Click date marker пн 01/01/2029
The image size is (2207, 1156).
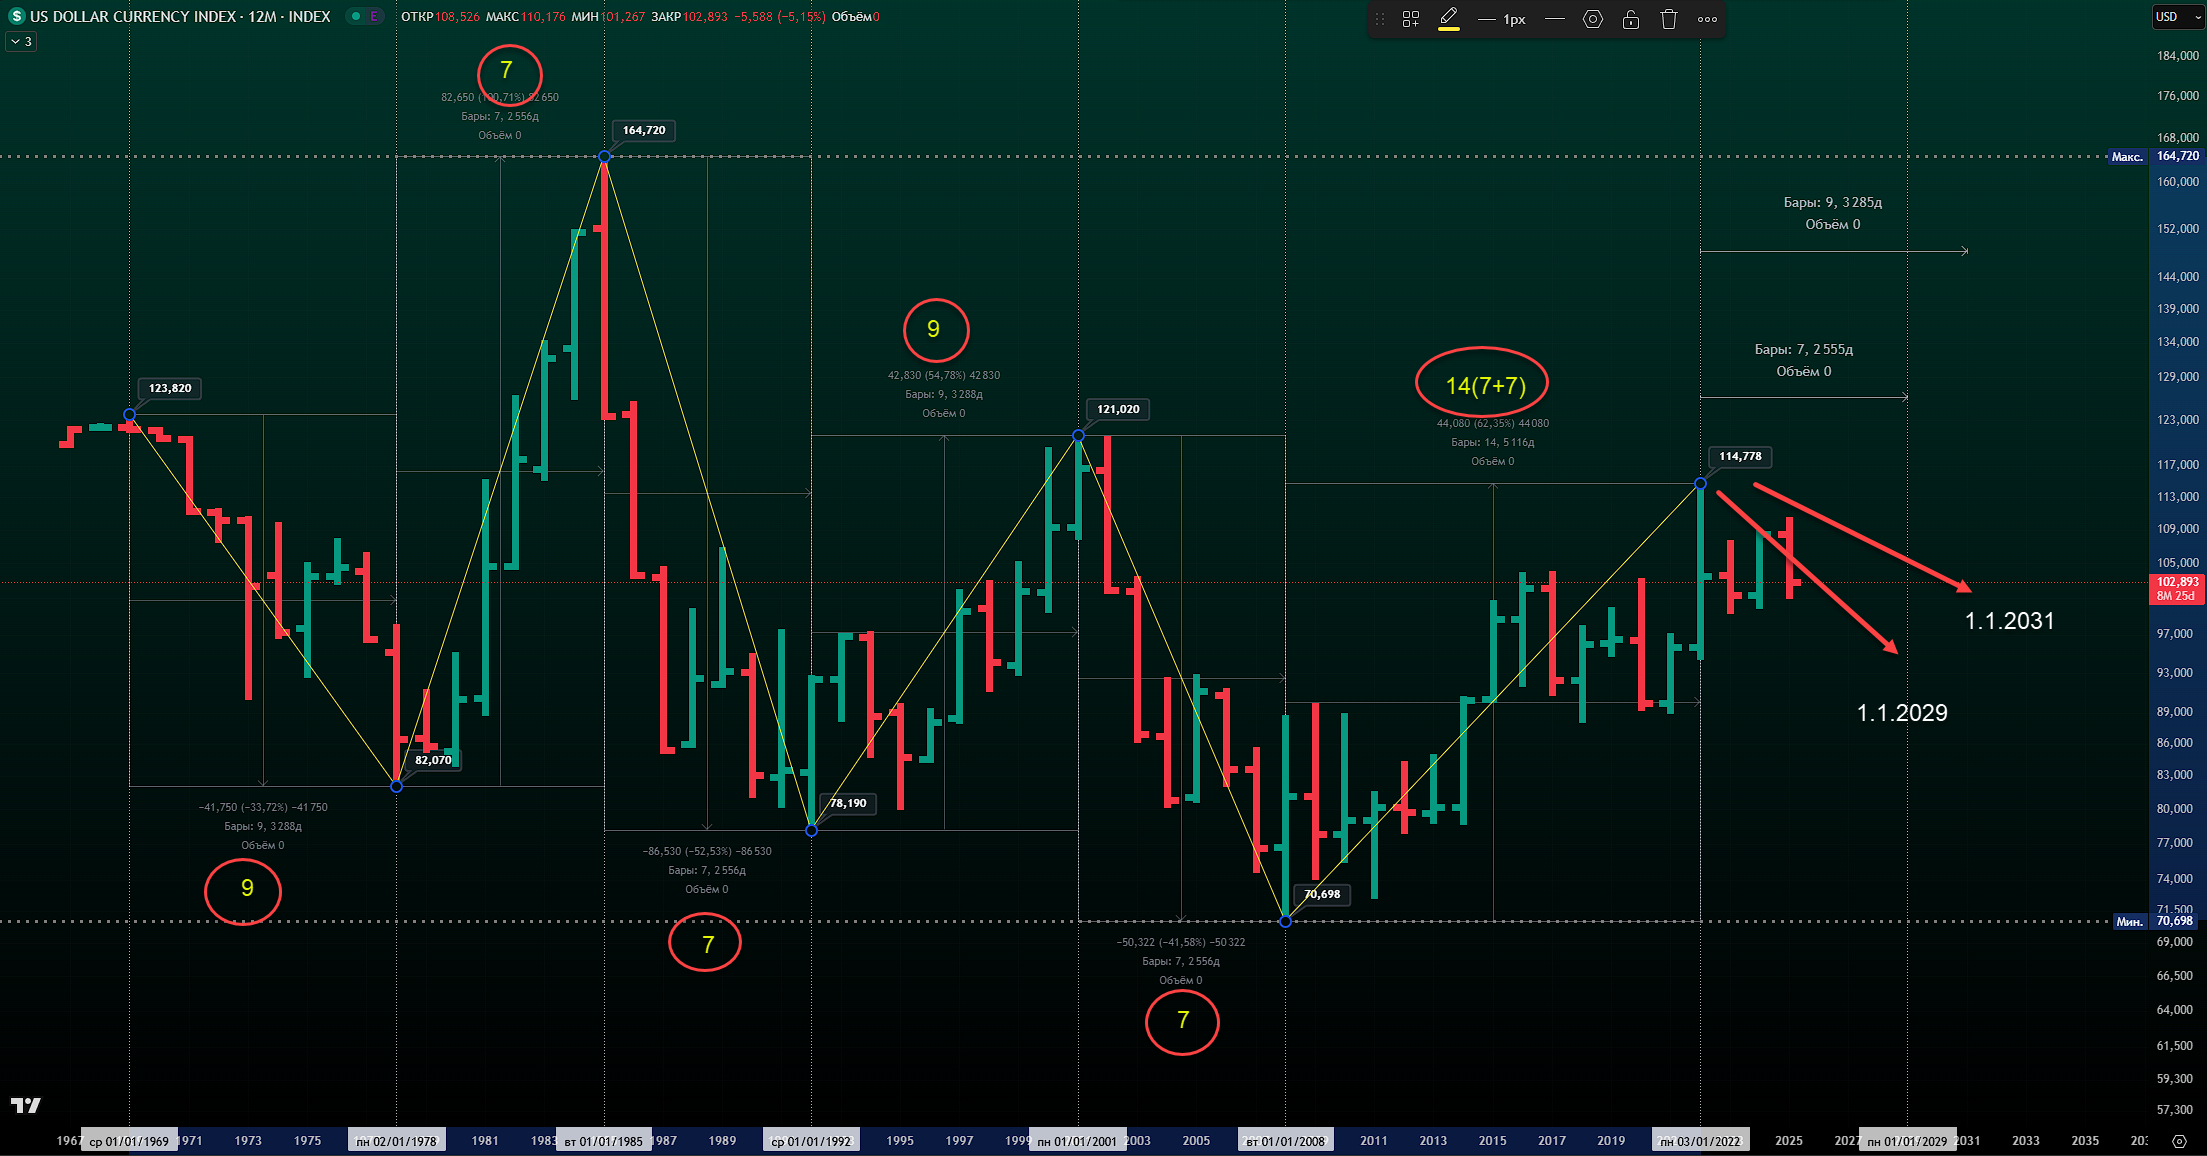tap(1907, 1141)
